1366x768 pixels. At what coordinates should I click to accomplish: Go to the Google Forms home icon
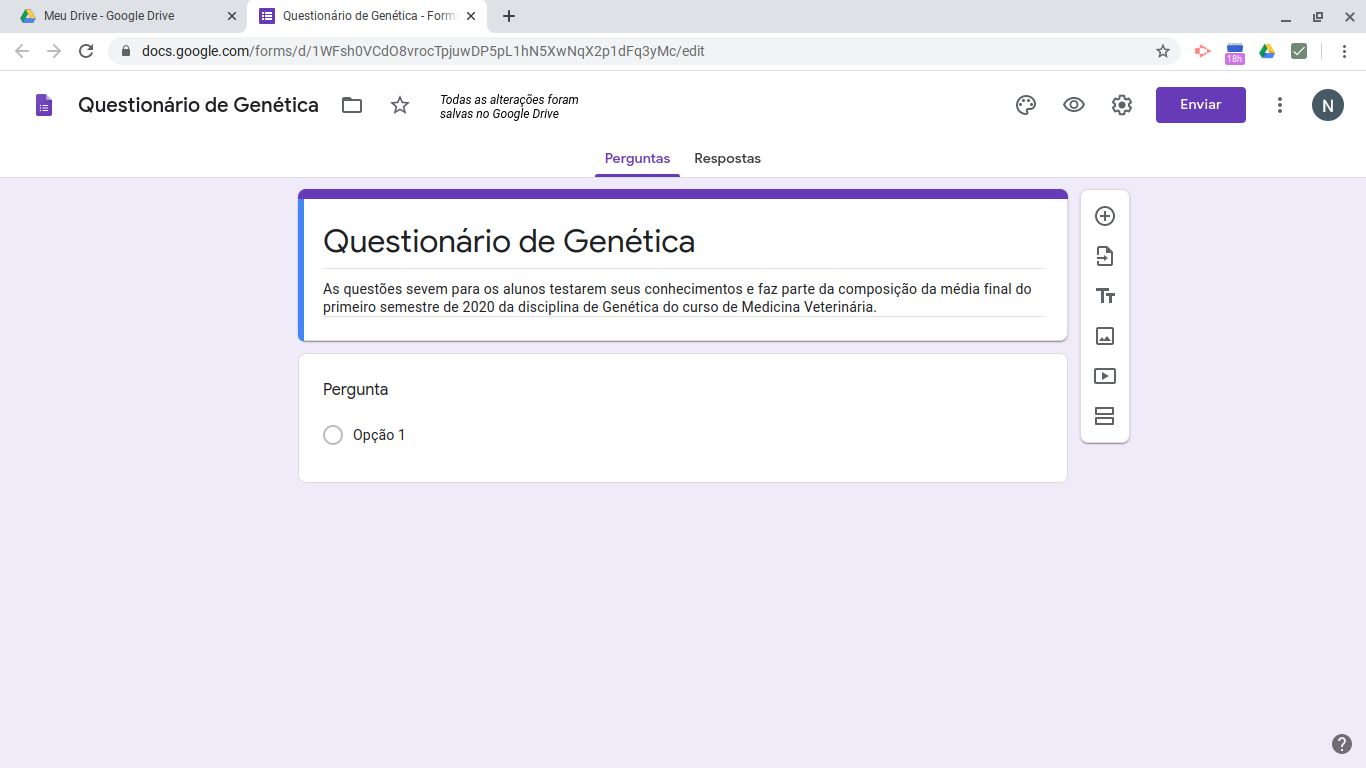tap(44, 105)
